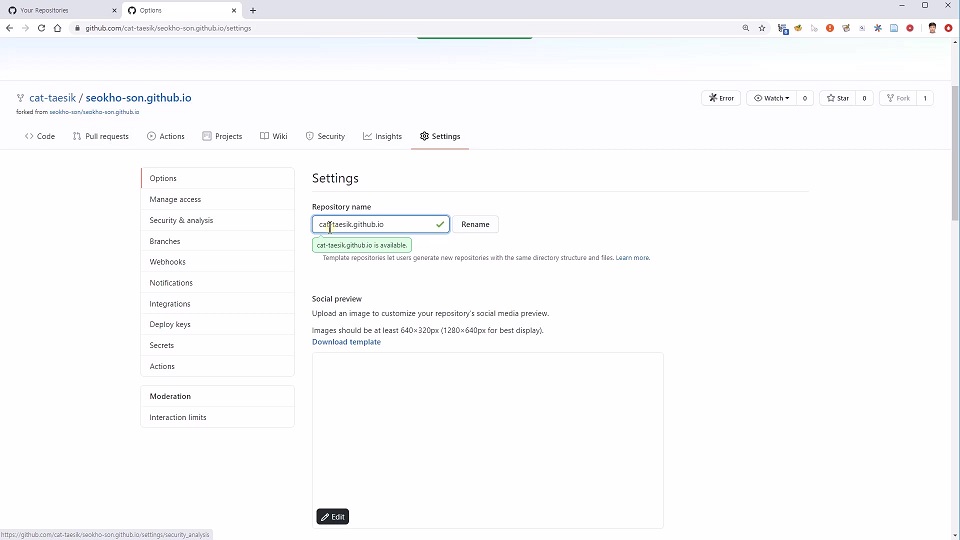
Task: Open the Insights tab
Action: coord(382,136)
